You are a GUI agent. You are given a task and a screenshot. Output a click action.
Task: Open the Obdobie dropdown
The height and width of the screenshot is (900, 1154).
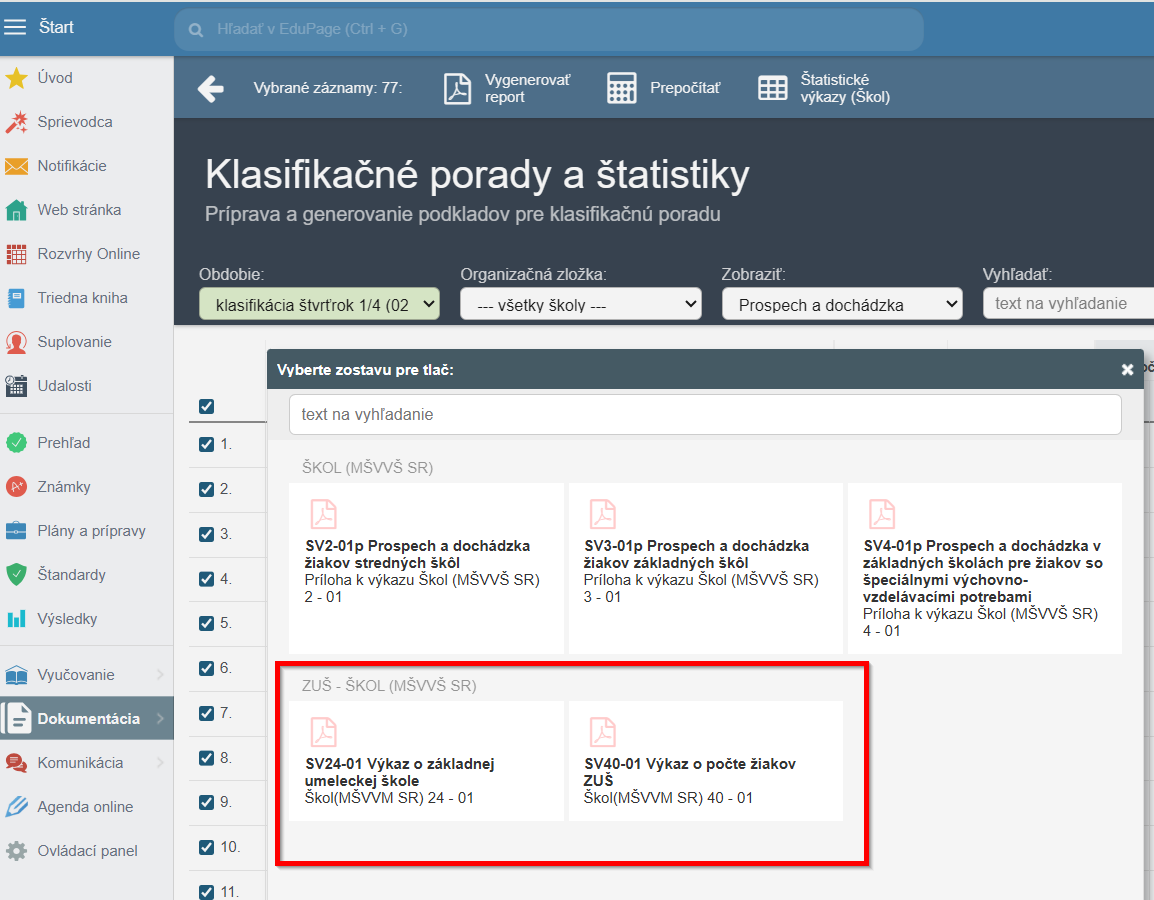(x=319, y=304)
